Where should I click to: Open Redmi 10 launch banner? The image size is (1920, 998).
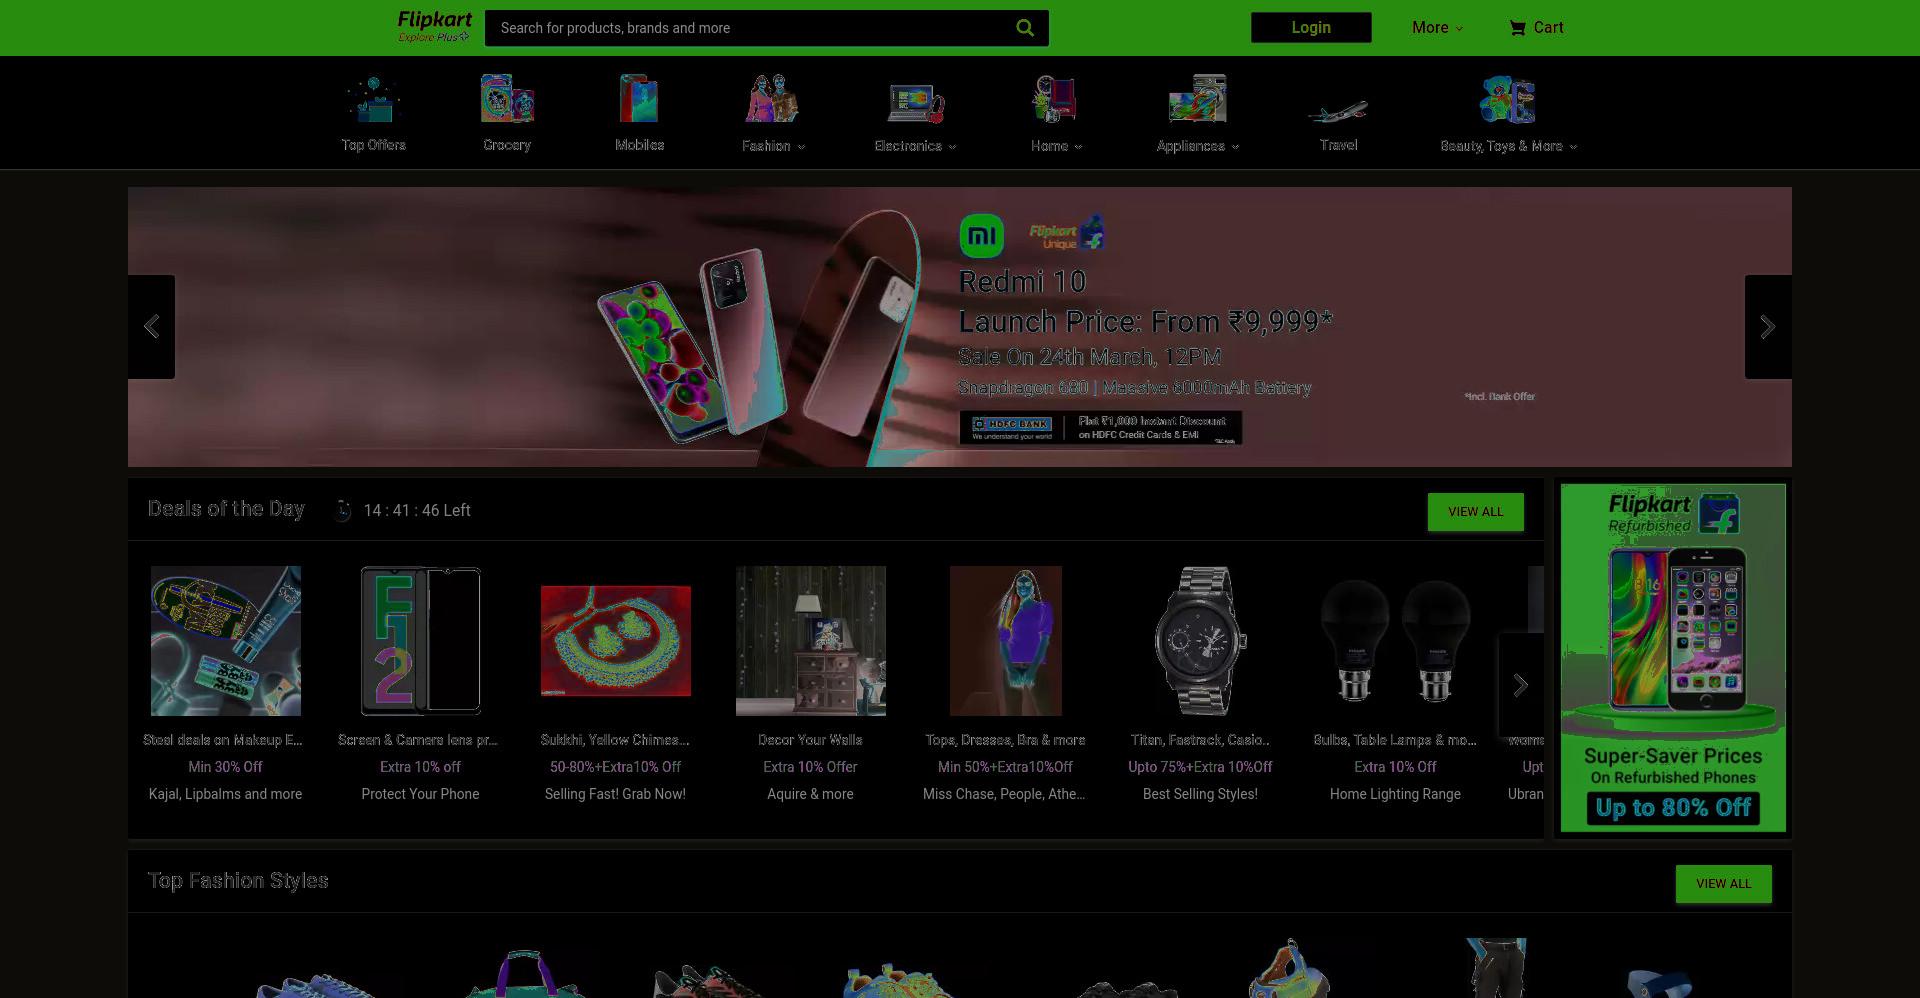pos(960,327)
